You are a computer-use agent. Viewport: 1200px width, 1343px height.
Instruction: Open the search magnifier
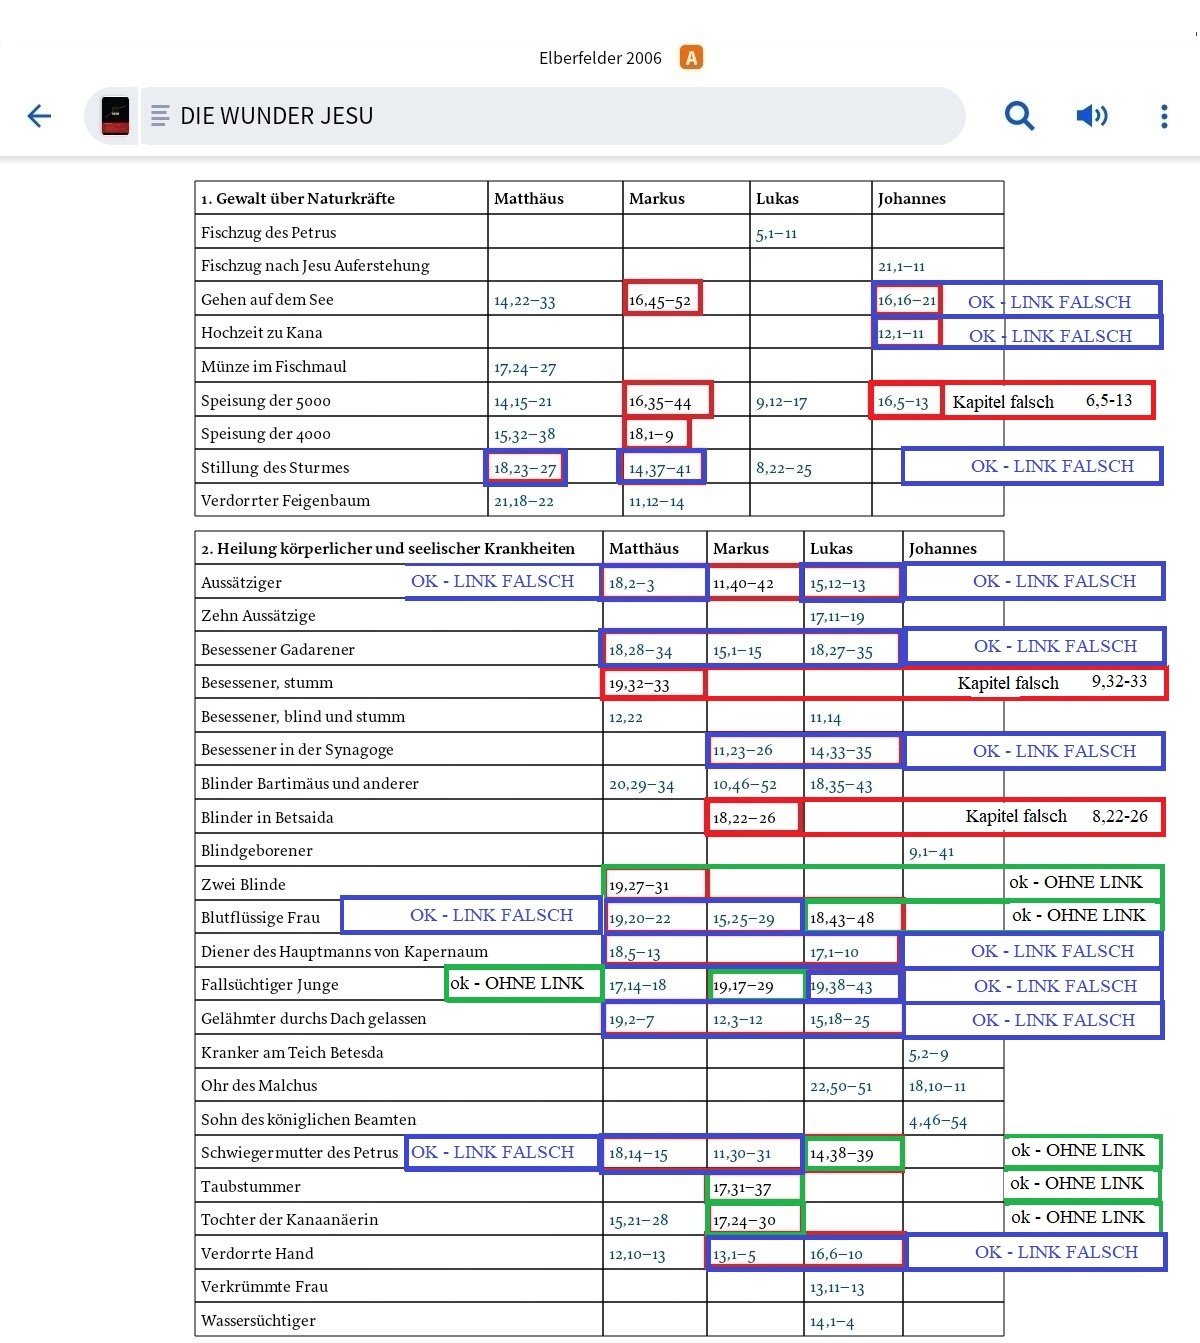click(1019, 116)
